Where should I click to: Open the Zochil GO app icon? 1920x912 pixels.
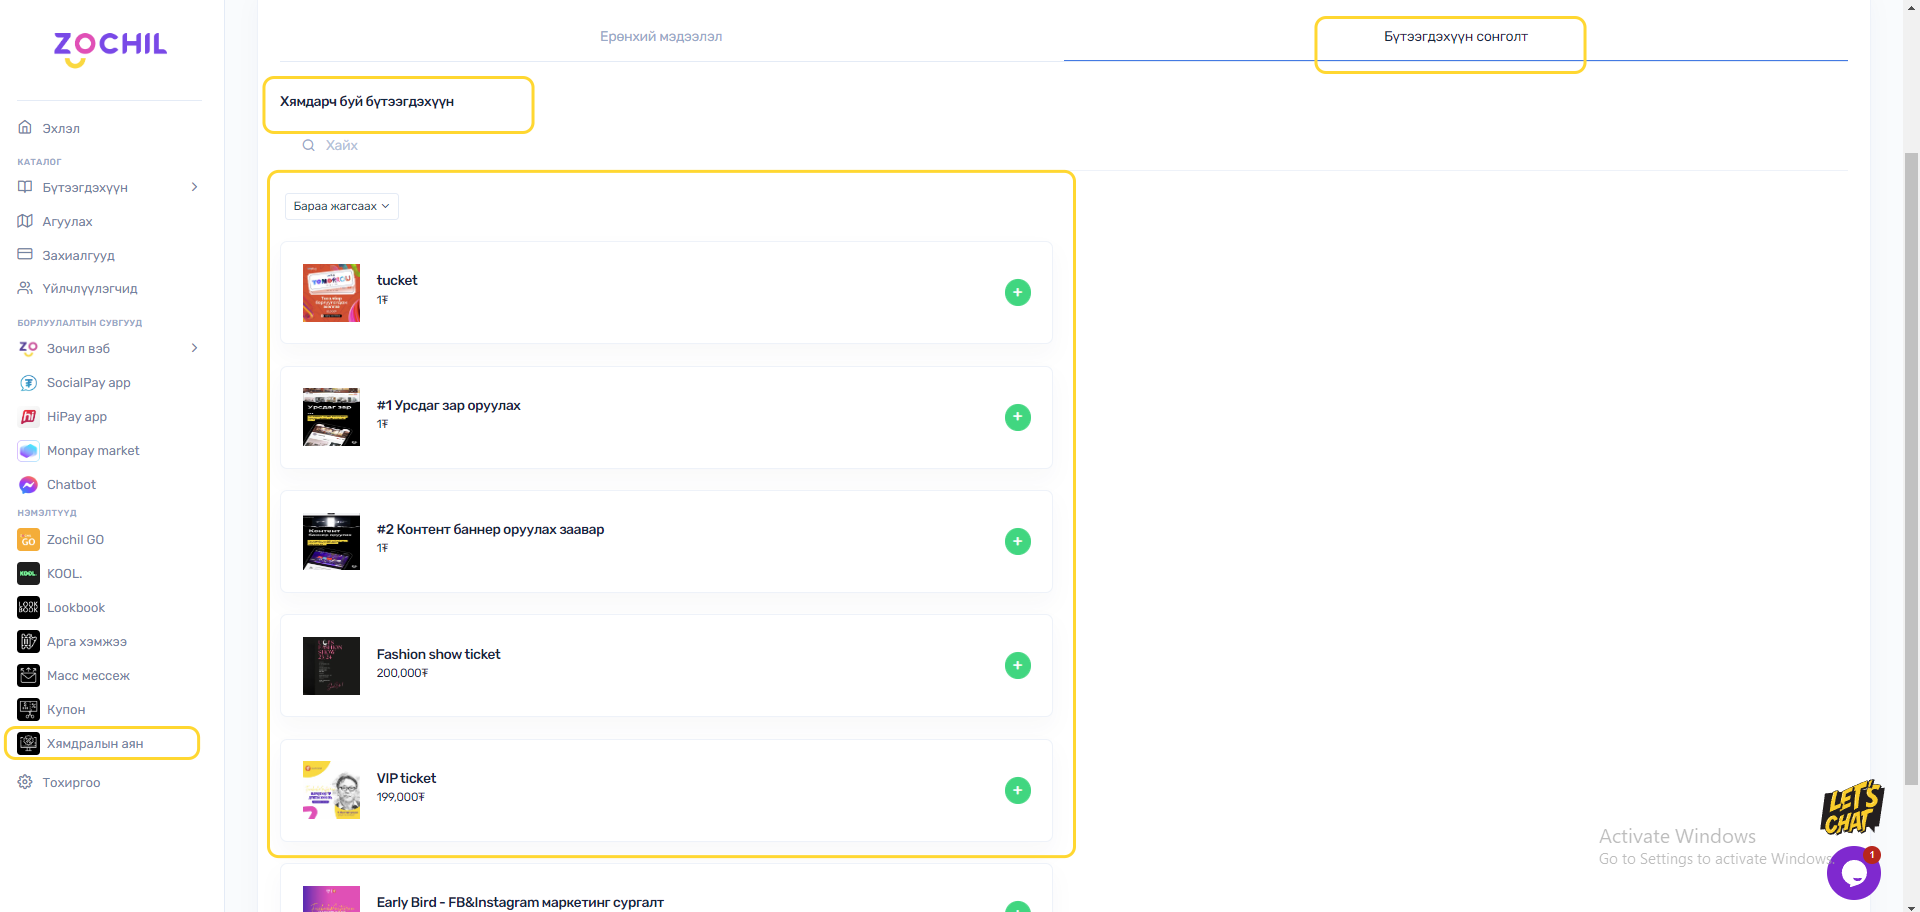pyautogui.click(x=28, y=540)
